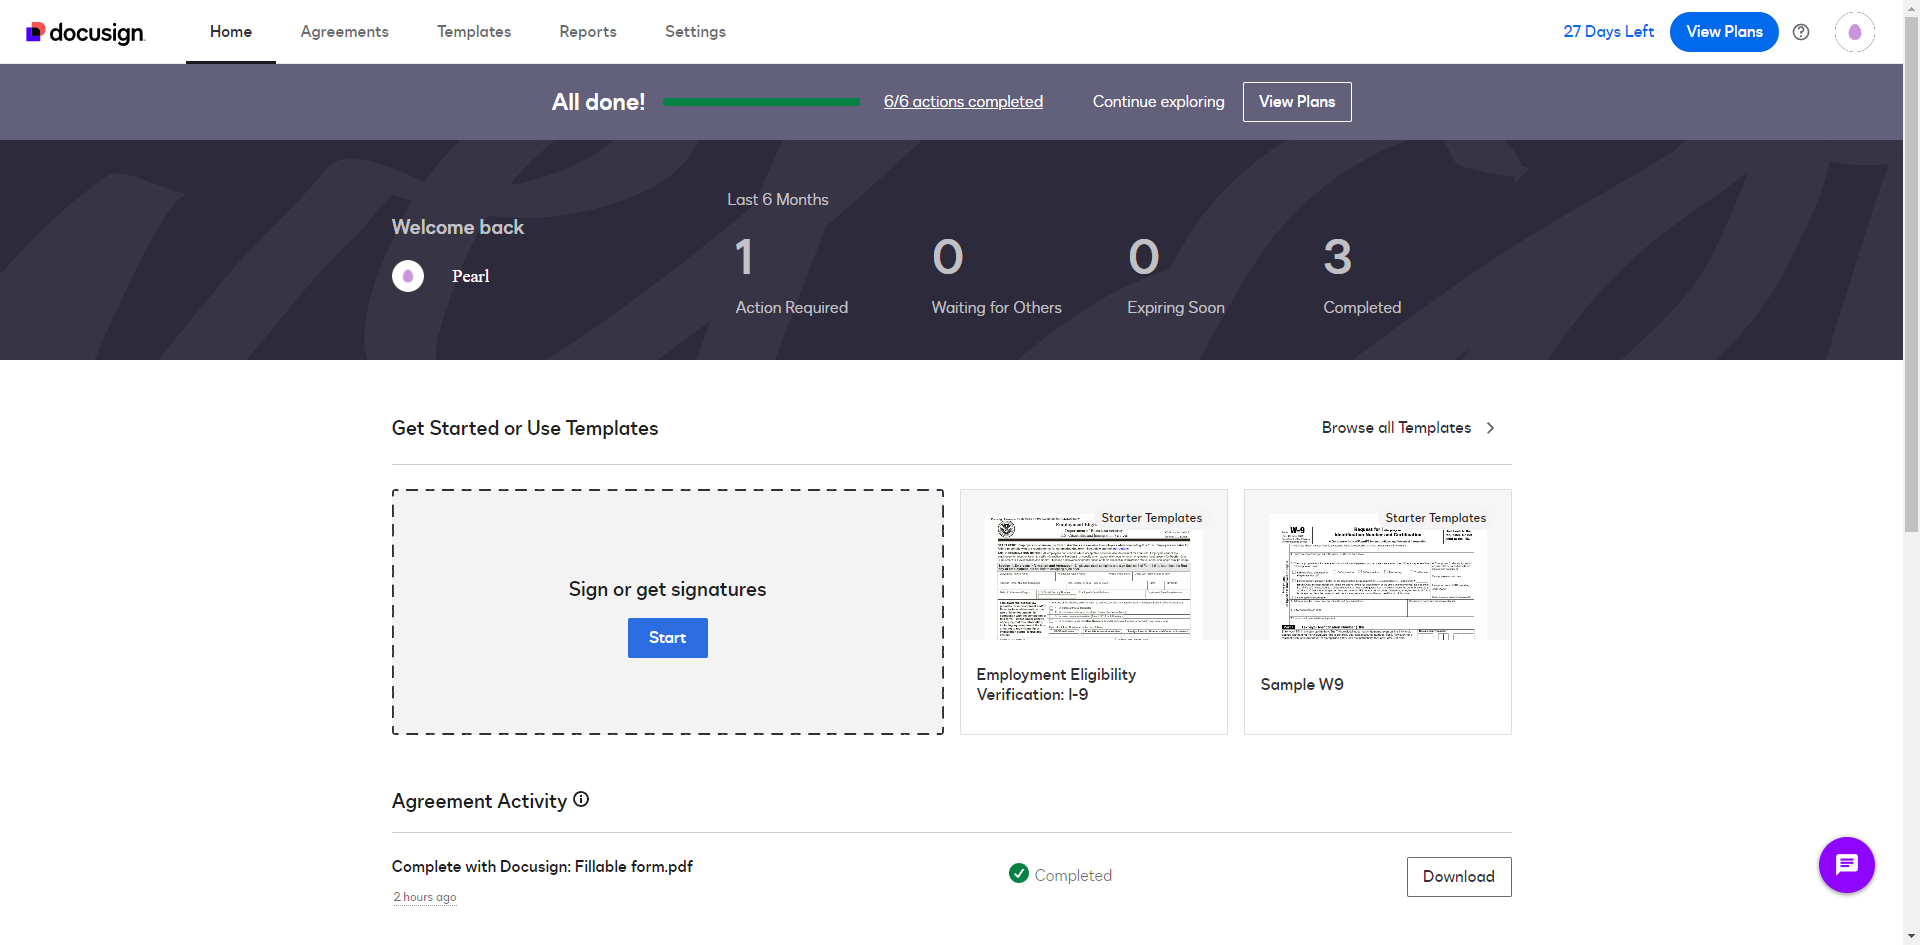Click the outlined View Plans banner button

pos(1297,102)
